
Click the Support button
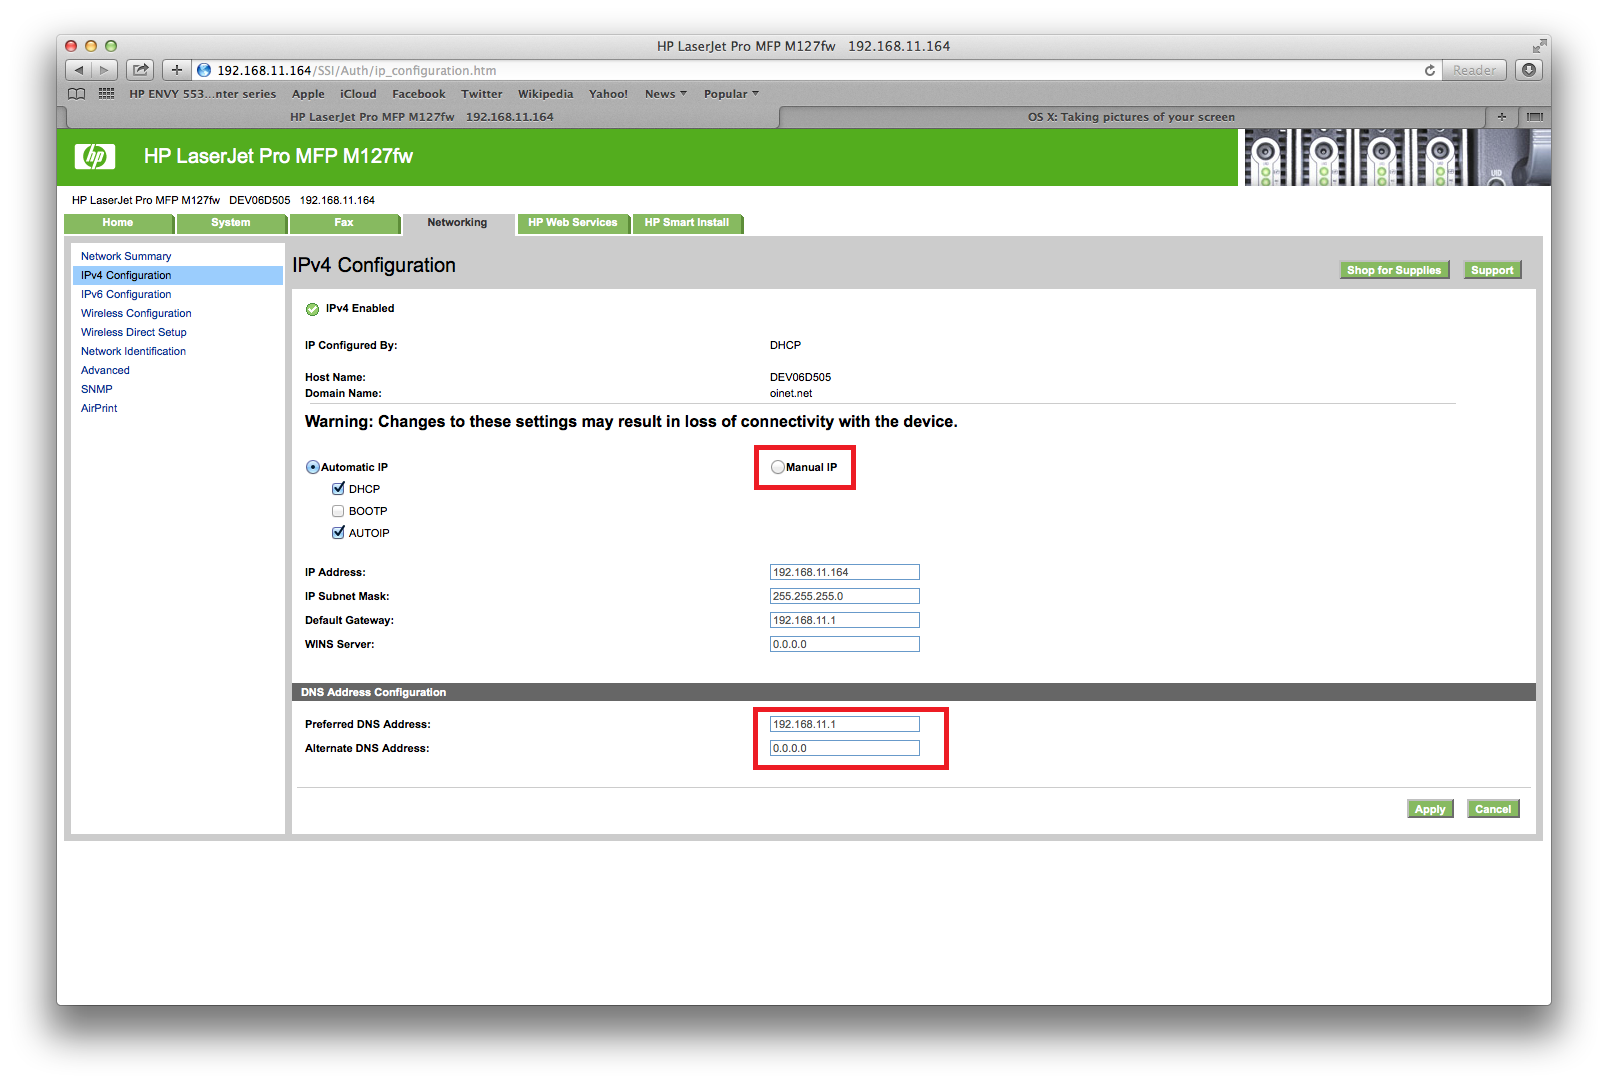click(x=1492, y=270)
